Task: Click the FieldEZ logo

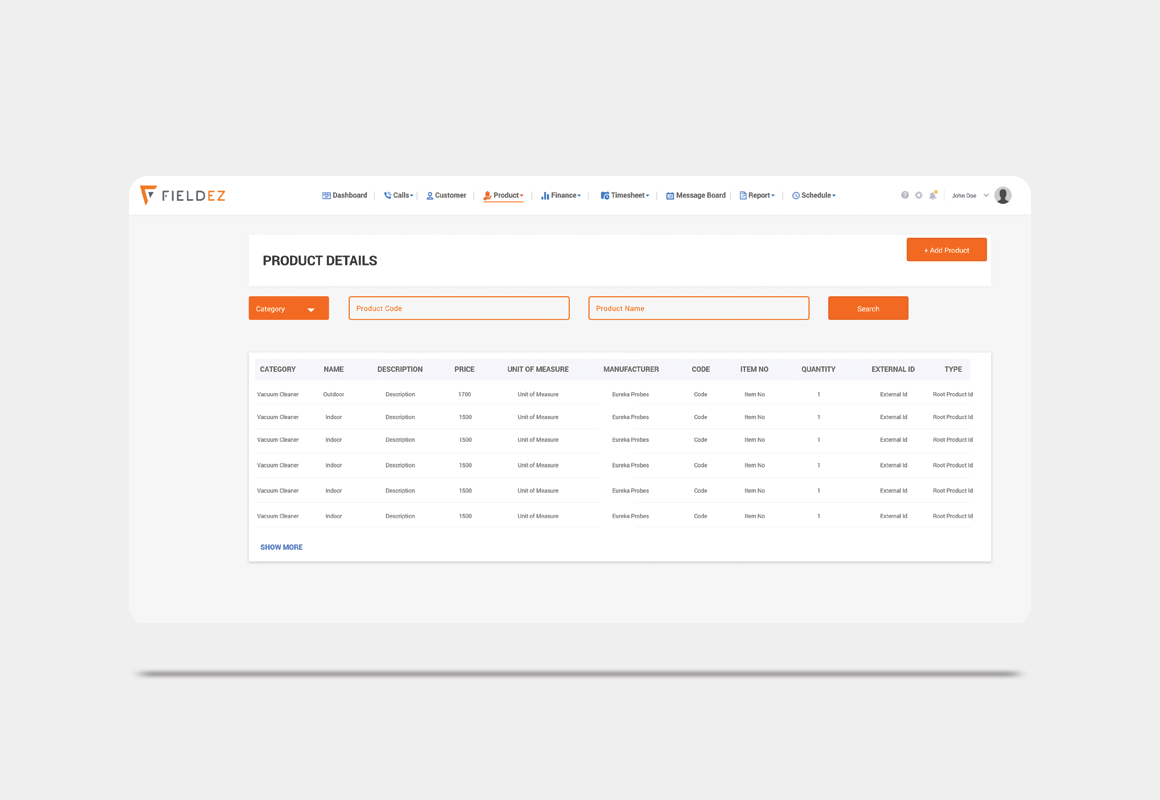Action: 183,196
